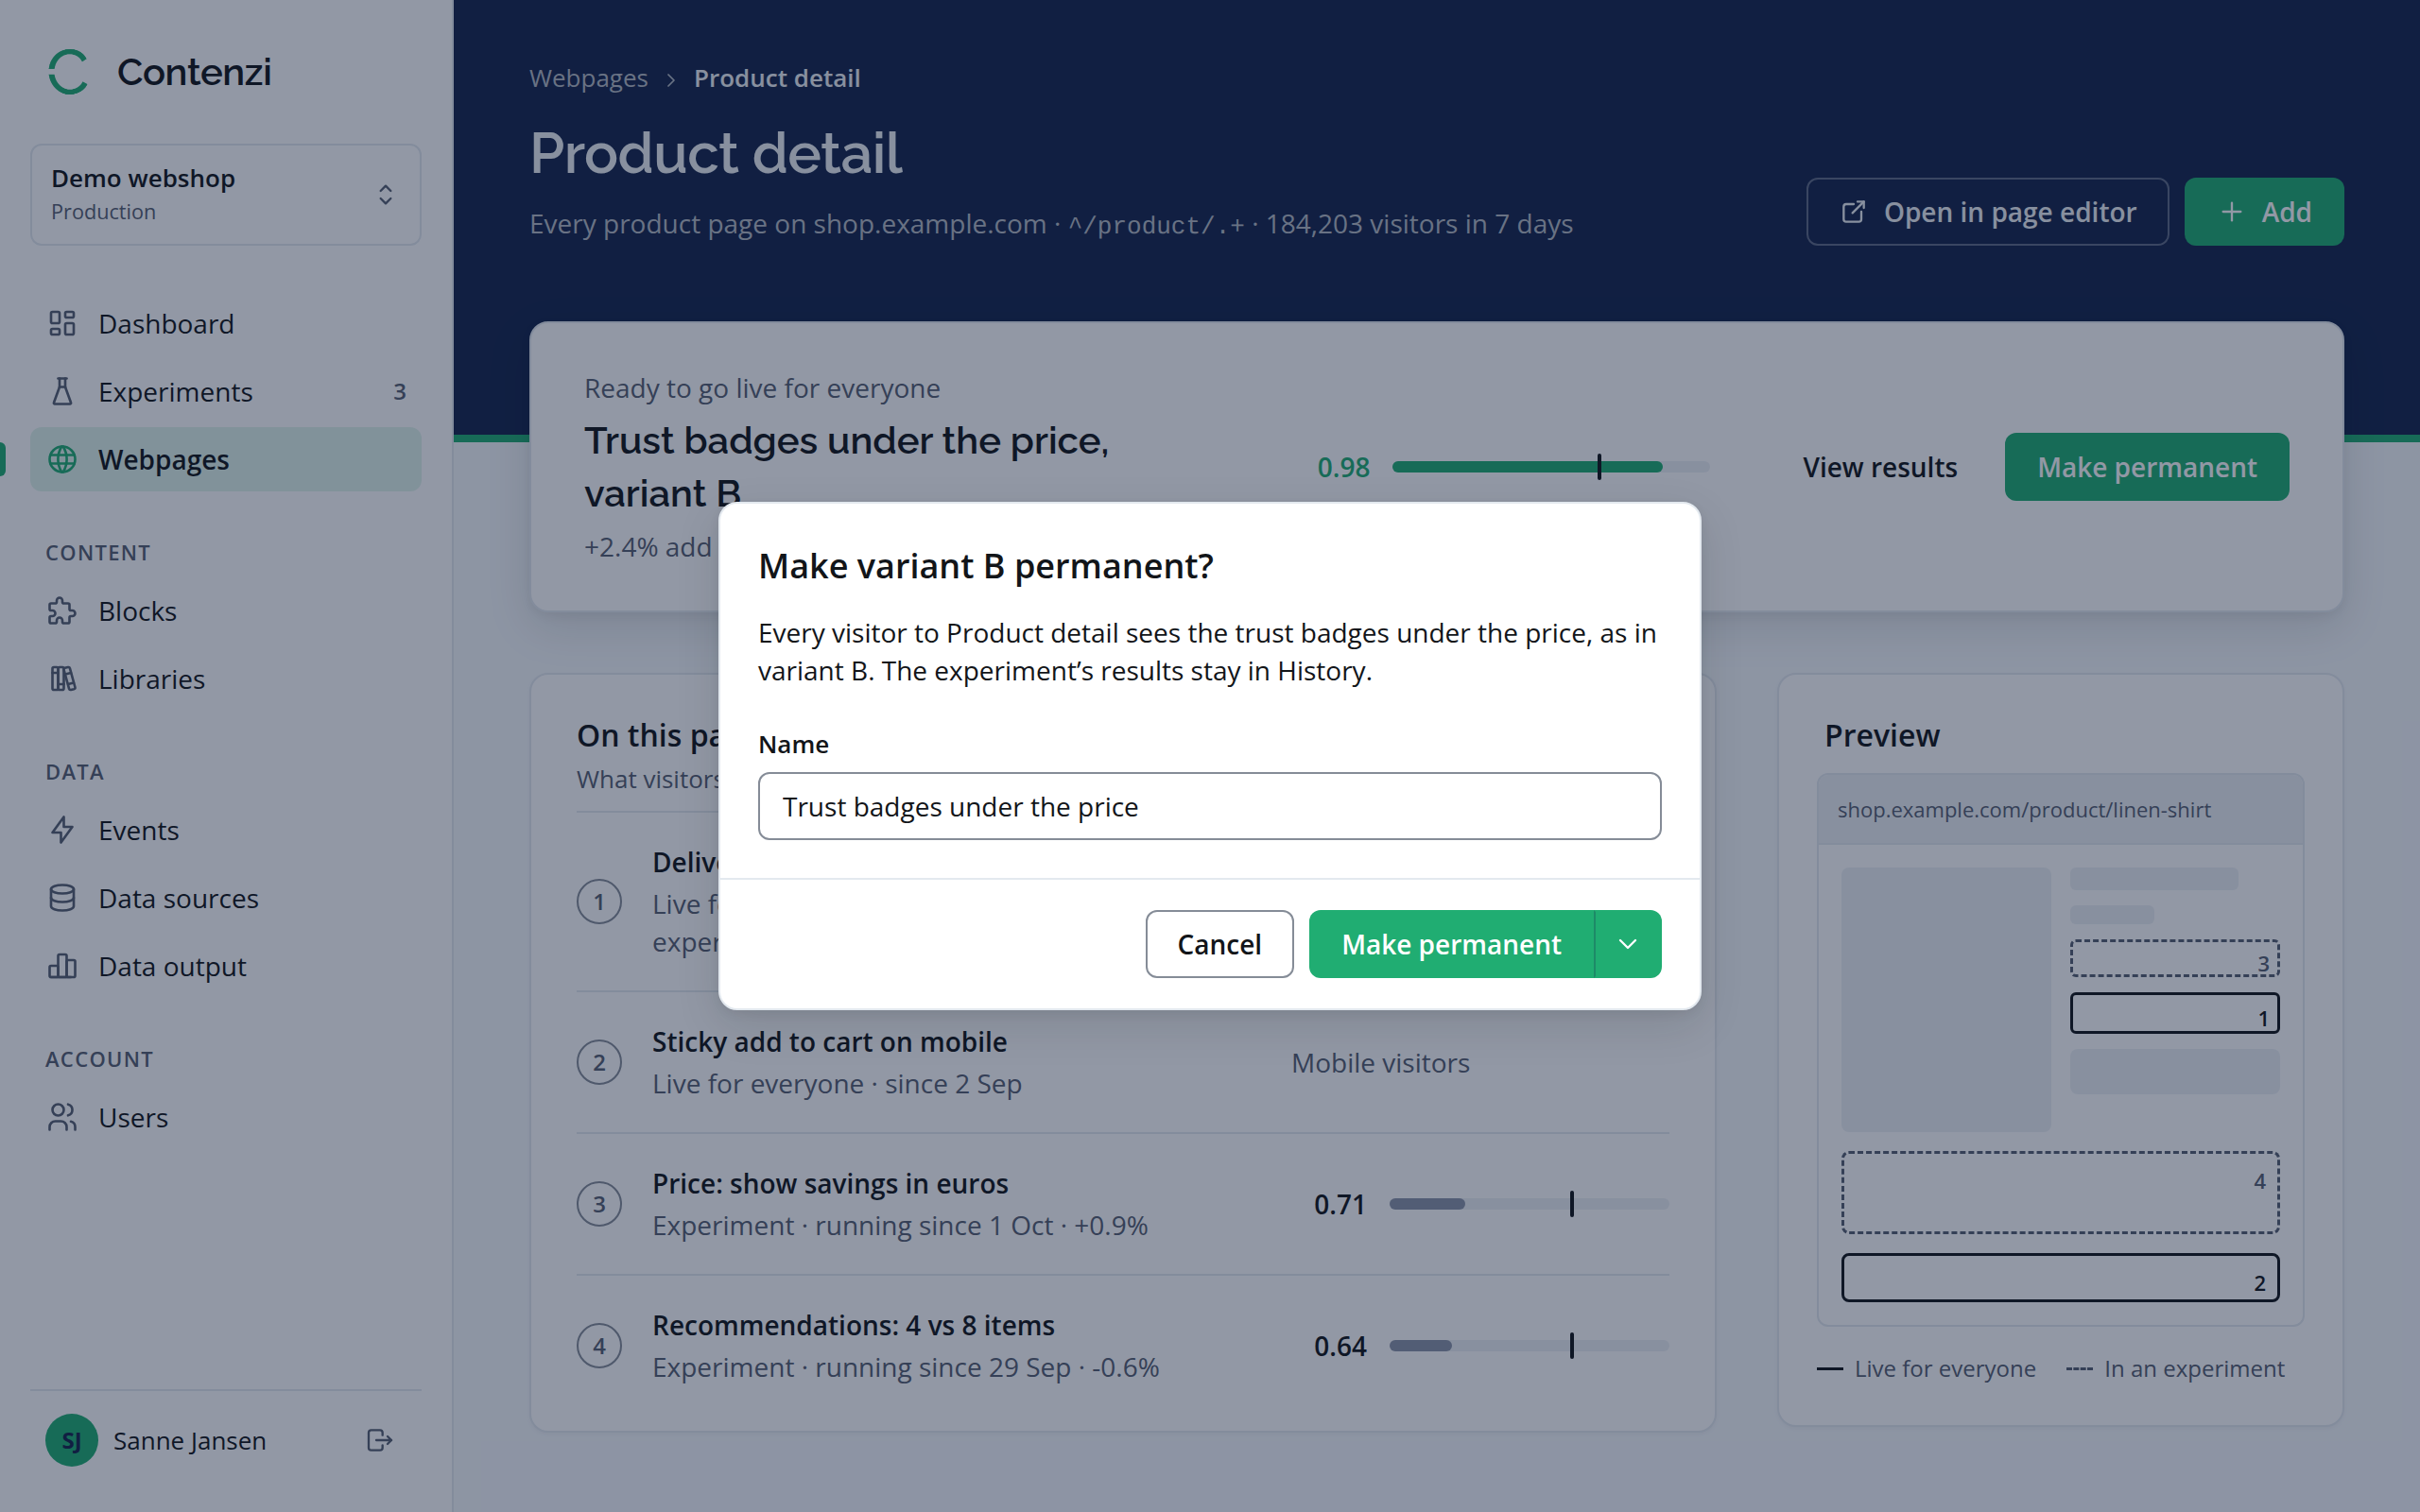Click the Libraries books icon
The width and height of the screenshot is (2420, 1512).
pyautogui.click(x=62, y=679)
